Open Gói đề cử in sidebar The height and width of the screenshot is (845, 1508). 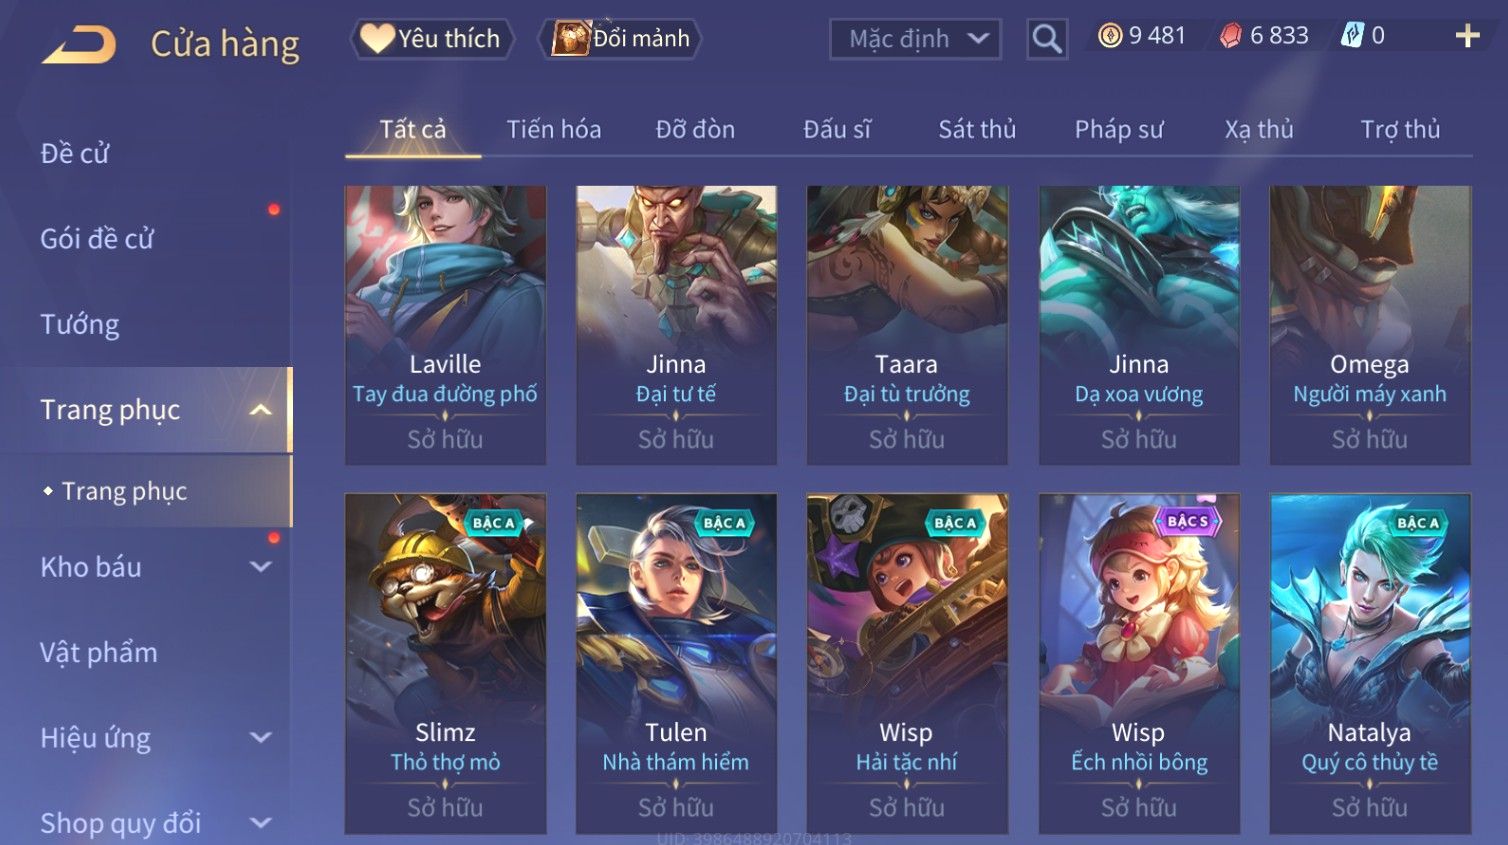pyautogui.click(x=97, y=239)
